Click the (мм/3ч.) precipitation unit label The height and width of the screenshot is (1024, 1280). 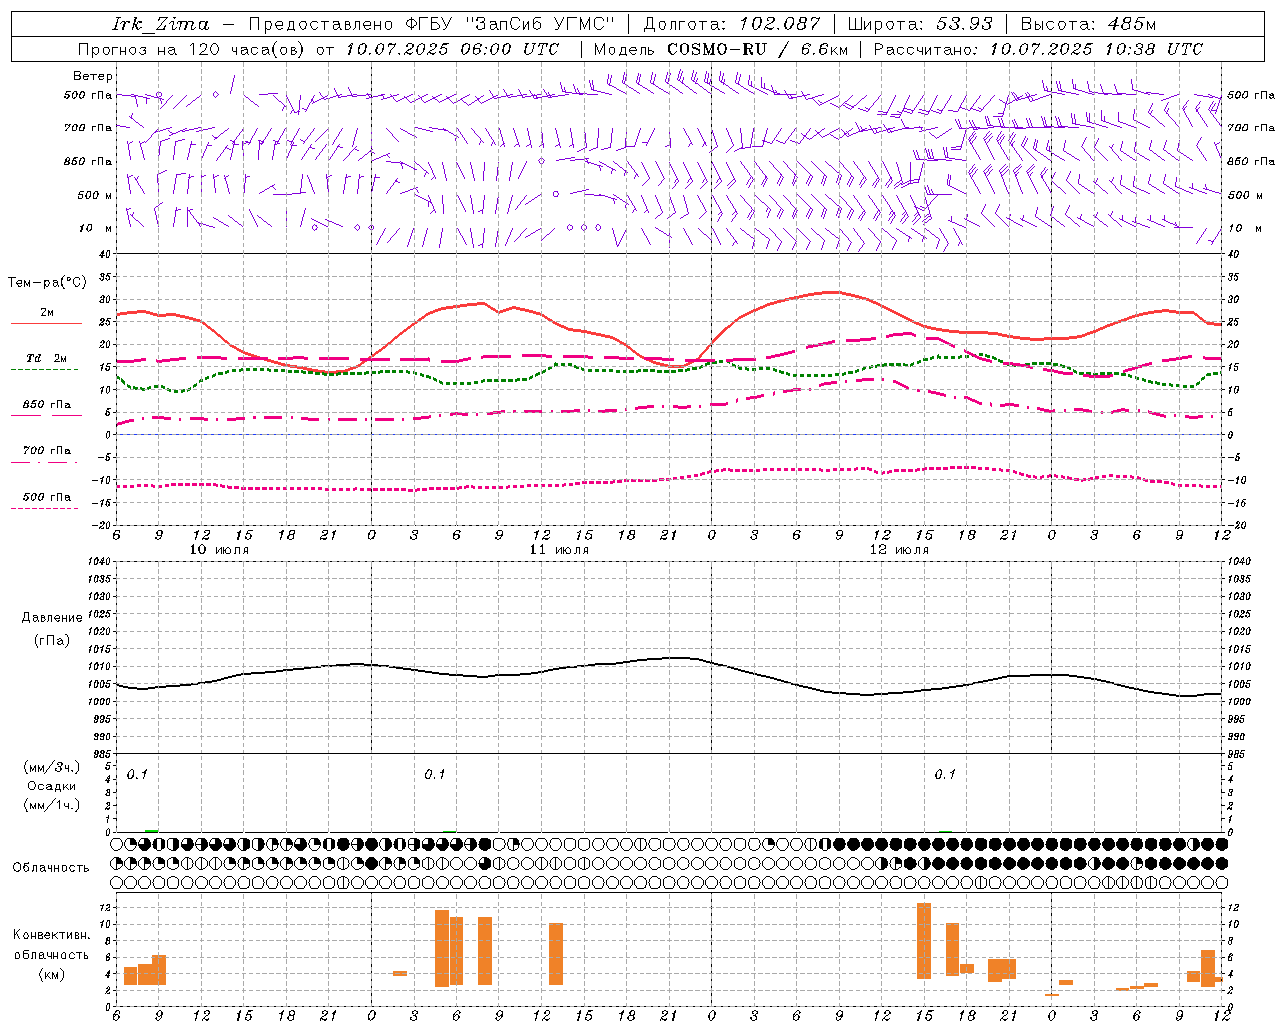(52, 767)
